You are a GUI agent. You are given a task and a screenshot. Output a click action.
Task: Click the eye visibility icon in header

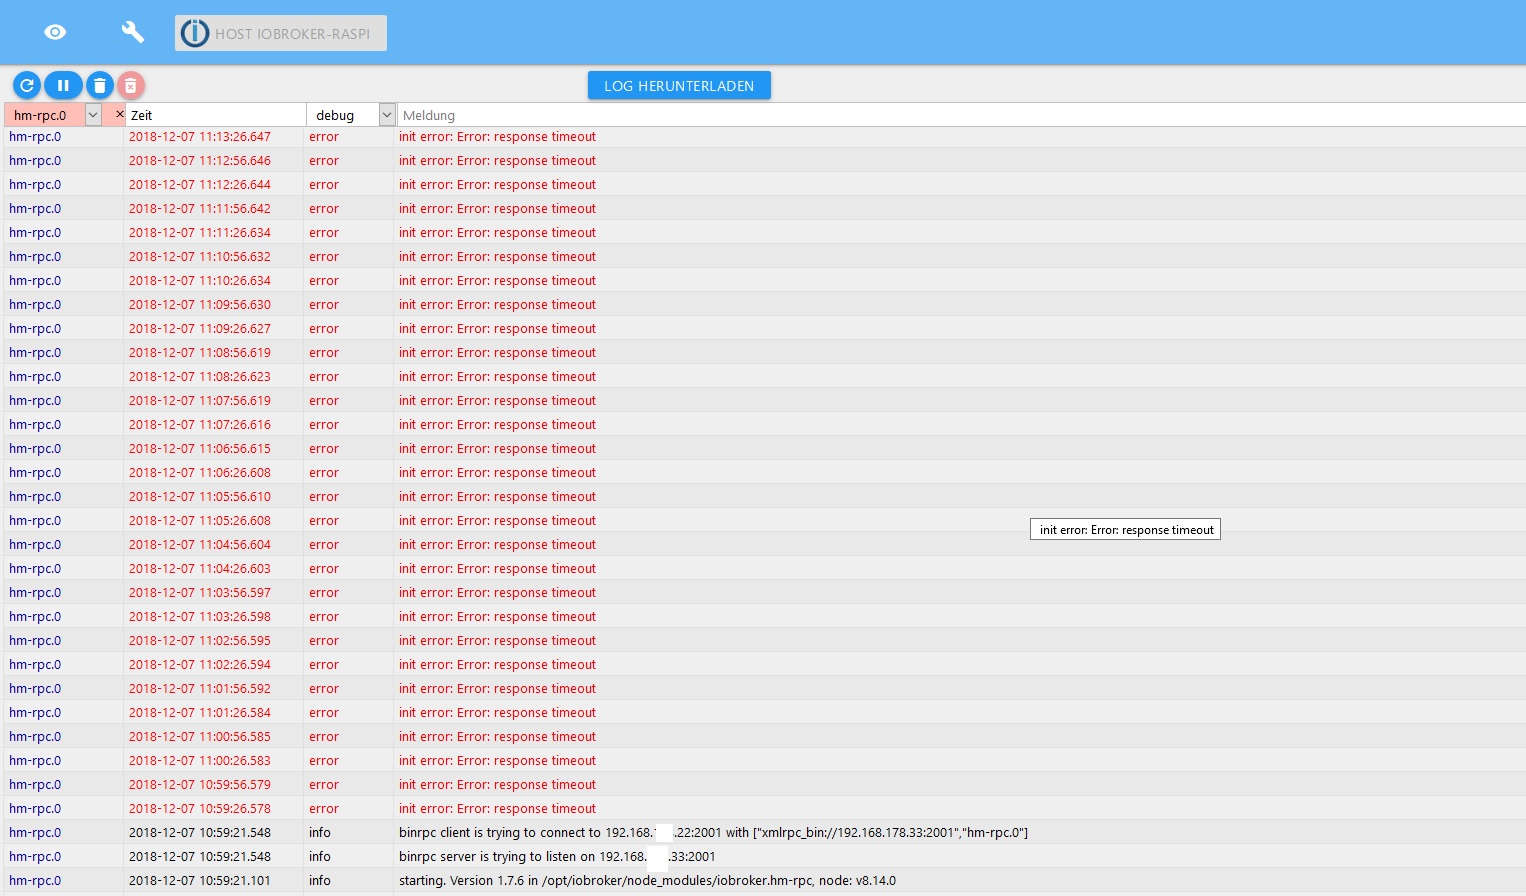click(55, 33)
